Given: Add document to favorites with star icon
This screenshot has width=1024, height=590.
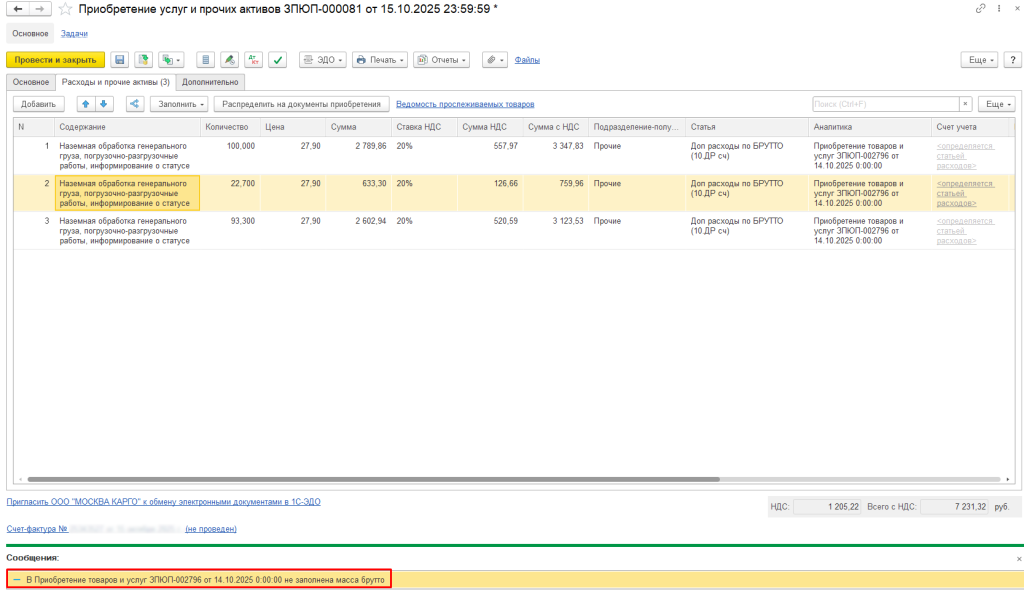Looking at the screenshot, I should click(x=65, y=9).
